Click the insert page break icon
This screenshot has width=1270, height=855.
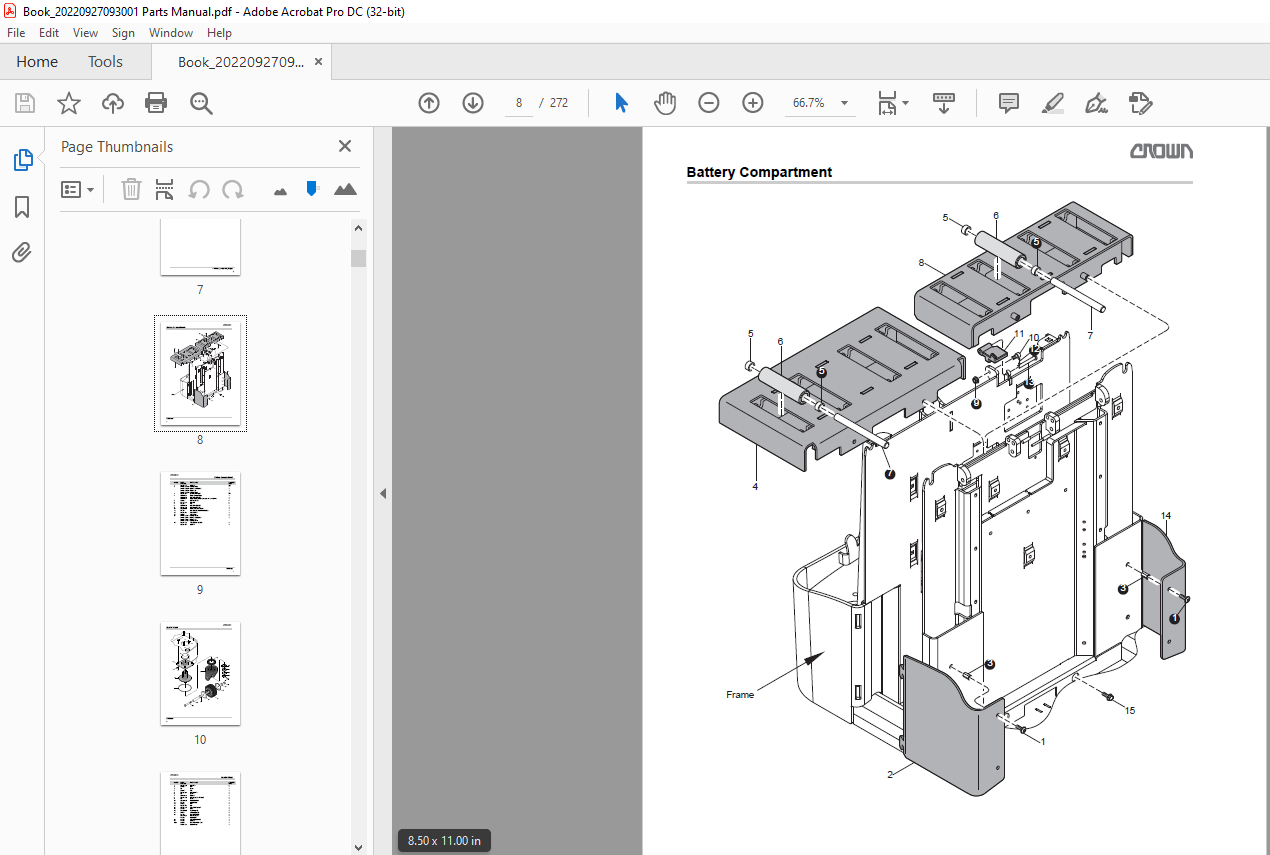[x=165, y=189]
